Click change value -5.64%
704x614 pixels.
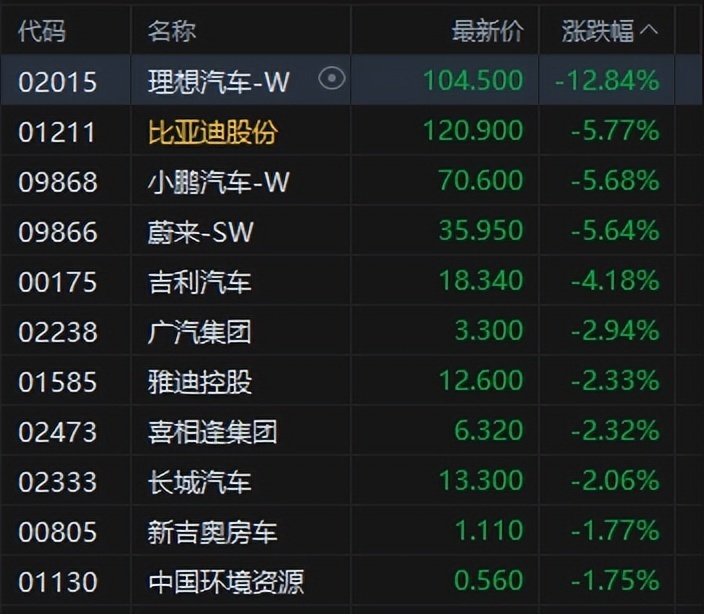click(615, 231)
